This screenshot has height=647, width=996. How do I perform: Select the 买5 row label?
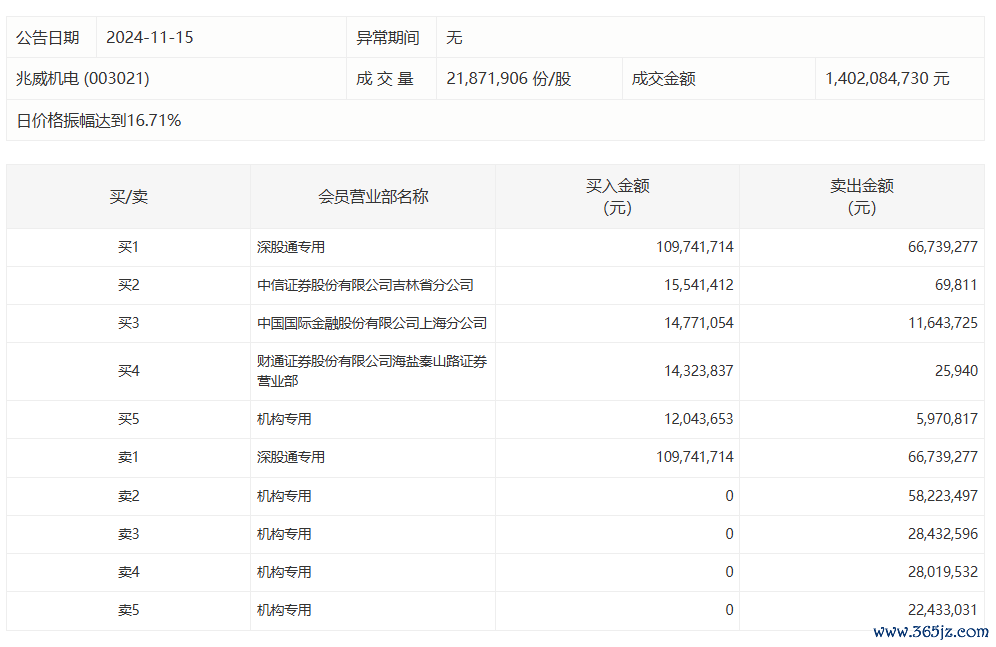pyautogui.click(x=128, y=419)
